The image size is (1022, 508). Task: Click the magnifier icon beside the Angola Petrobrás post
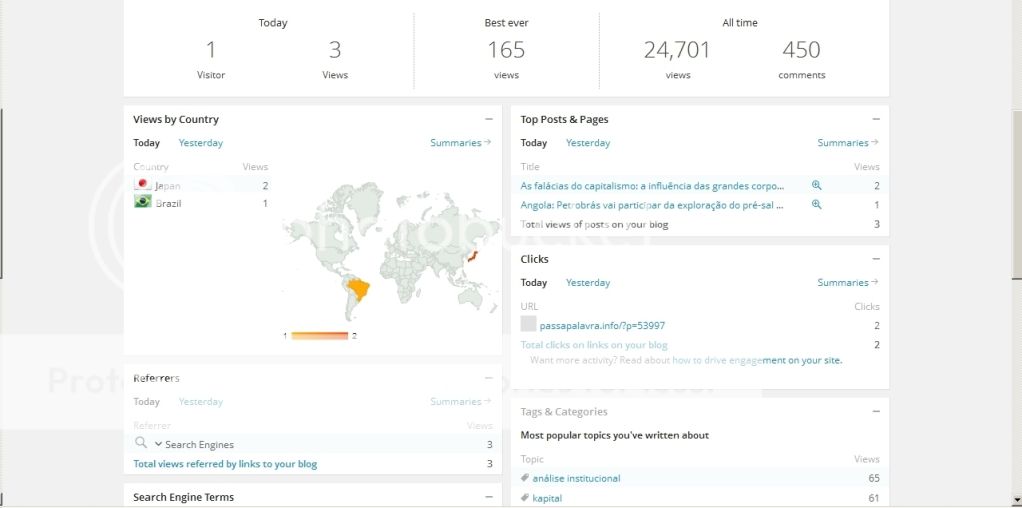point(816,204)
